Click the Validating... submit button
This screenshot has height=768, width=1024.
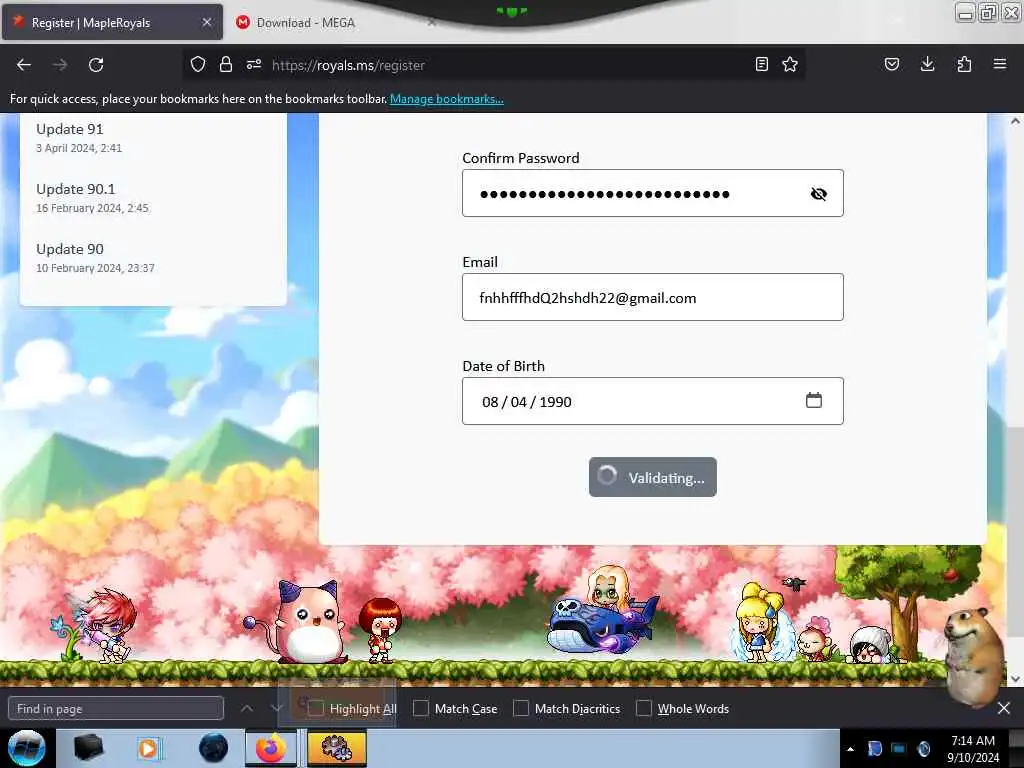click(x=652, y=477)
